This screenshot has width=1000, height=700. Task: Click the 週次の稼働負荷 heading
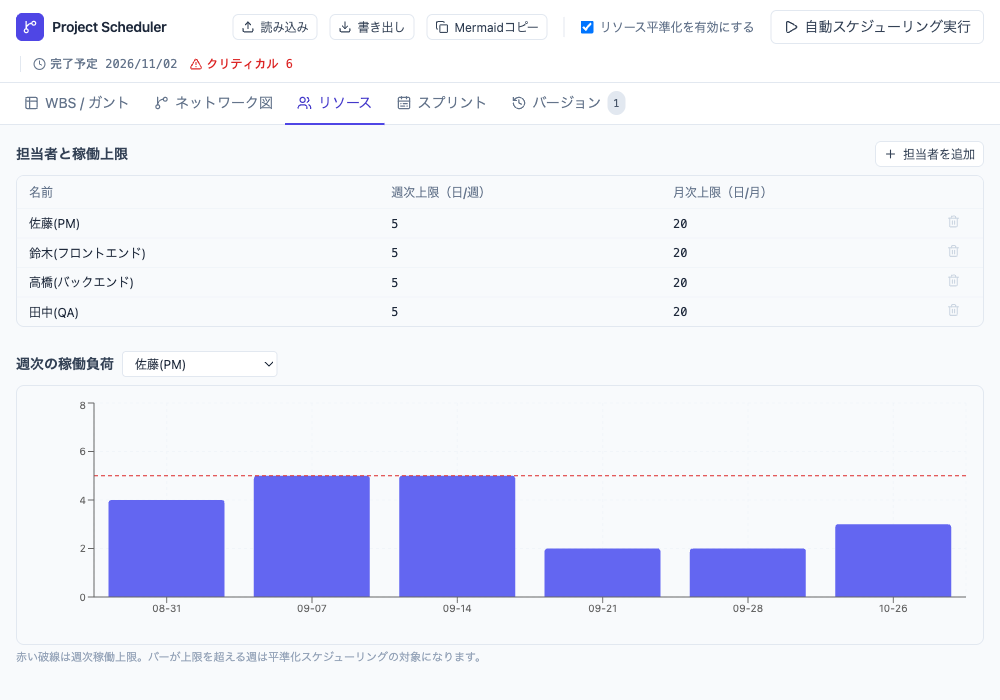pyautogui.click(x=65, y=364)
